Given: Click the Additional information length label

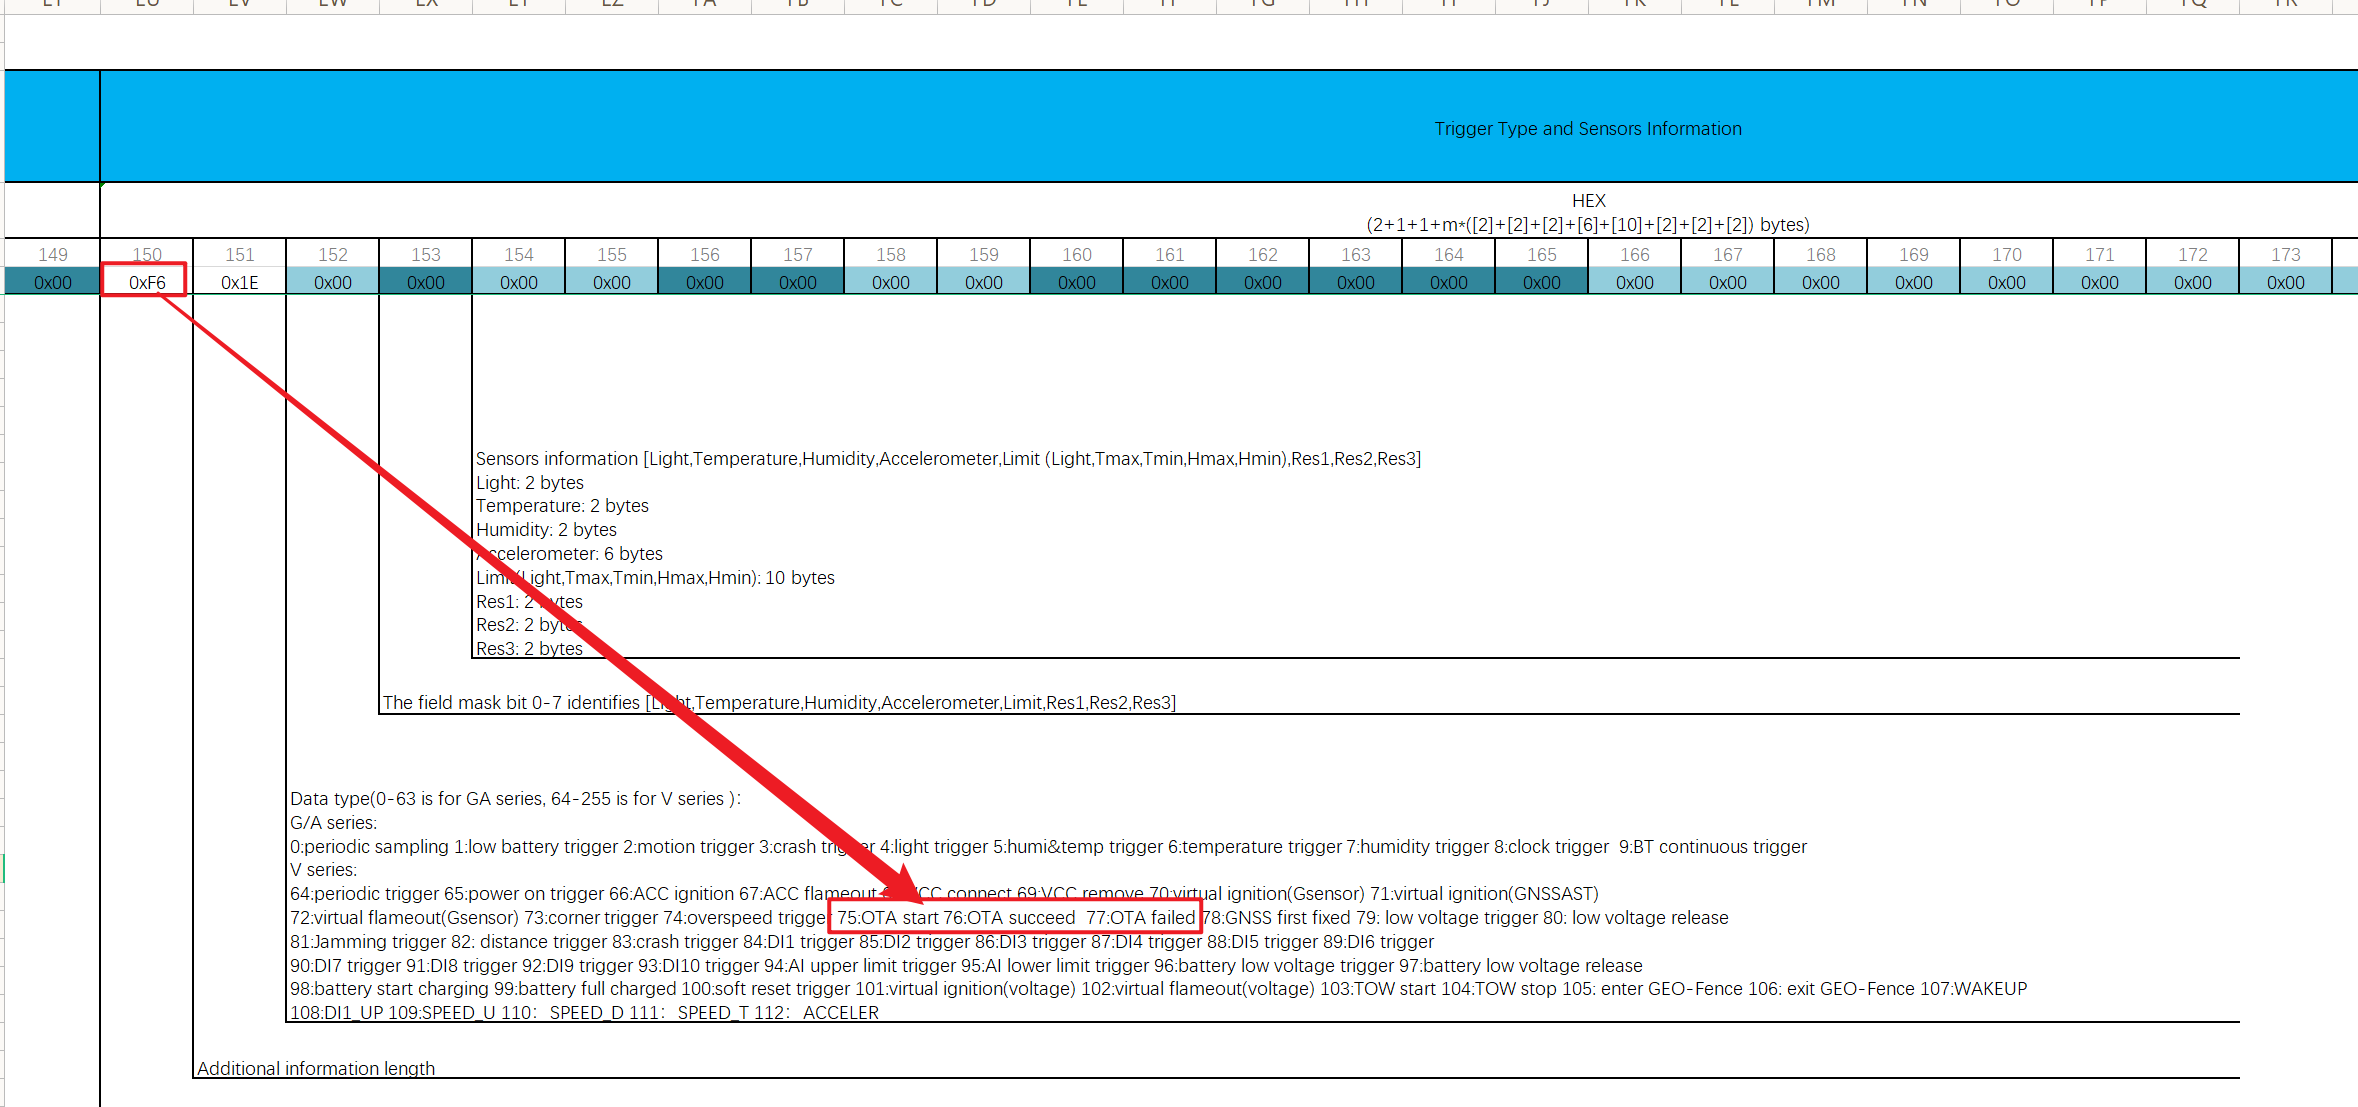Looking at the screenshot, I should 316,1068.
